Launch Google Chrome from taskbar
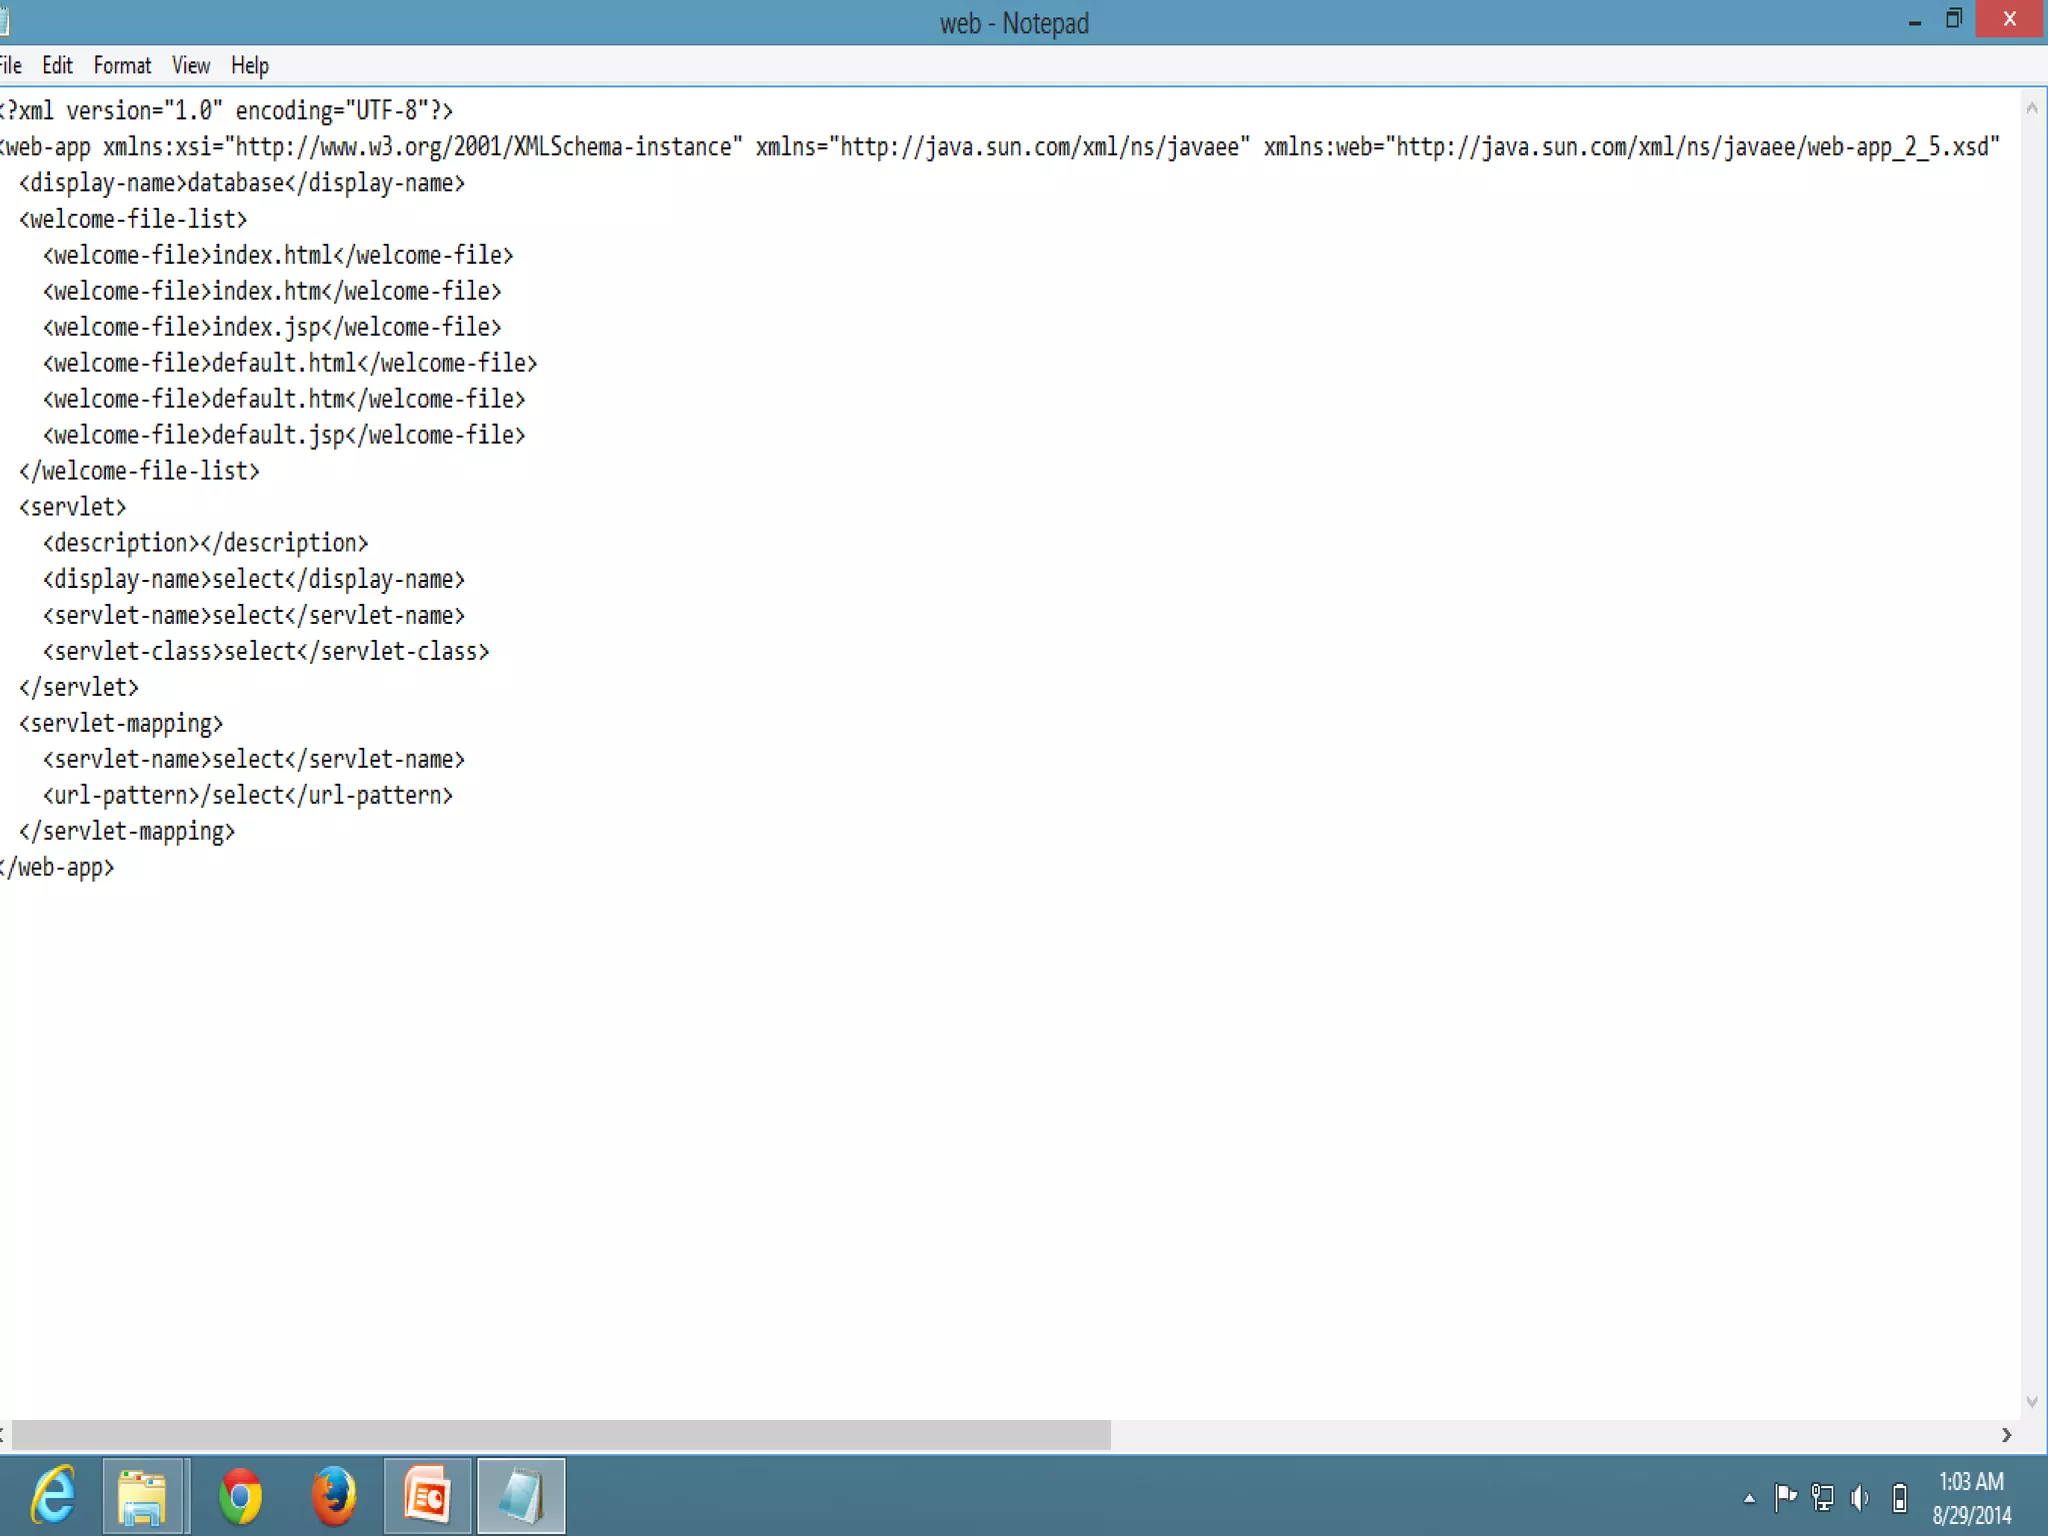 coord(240,1496)
